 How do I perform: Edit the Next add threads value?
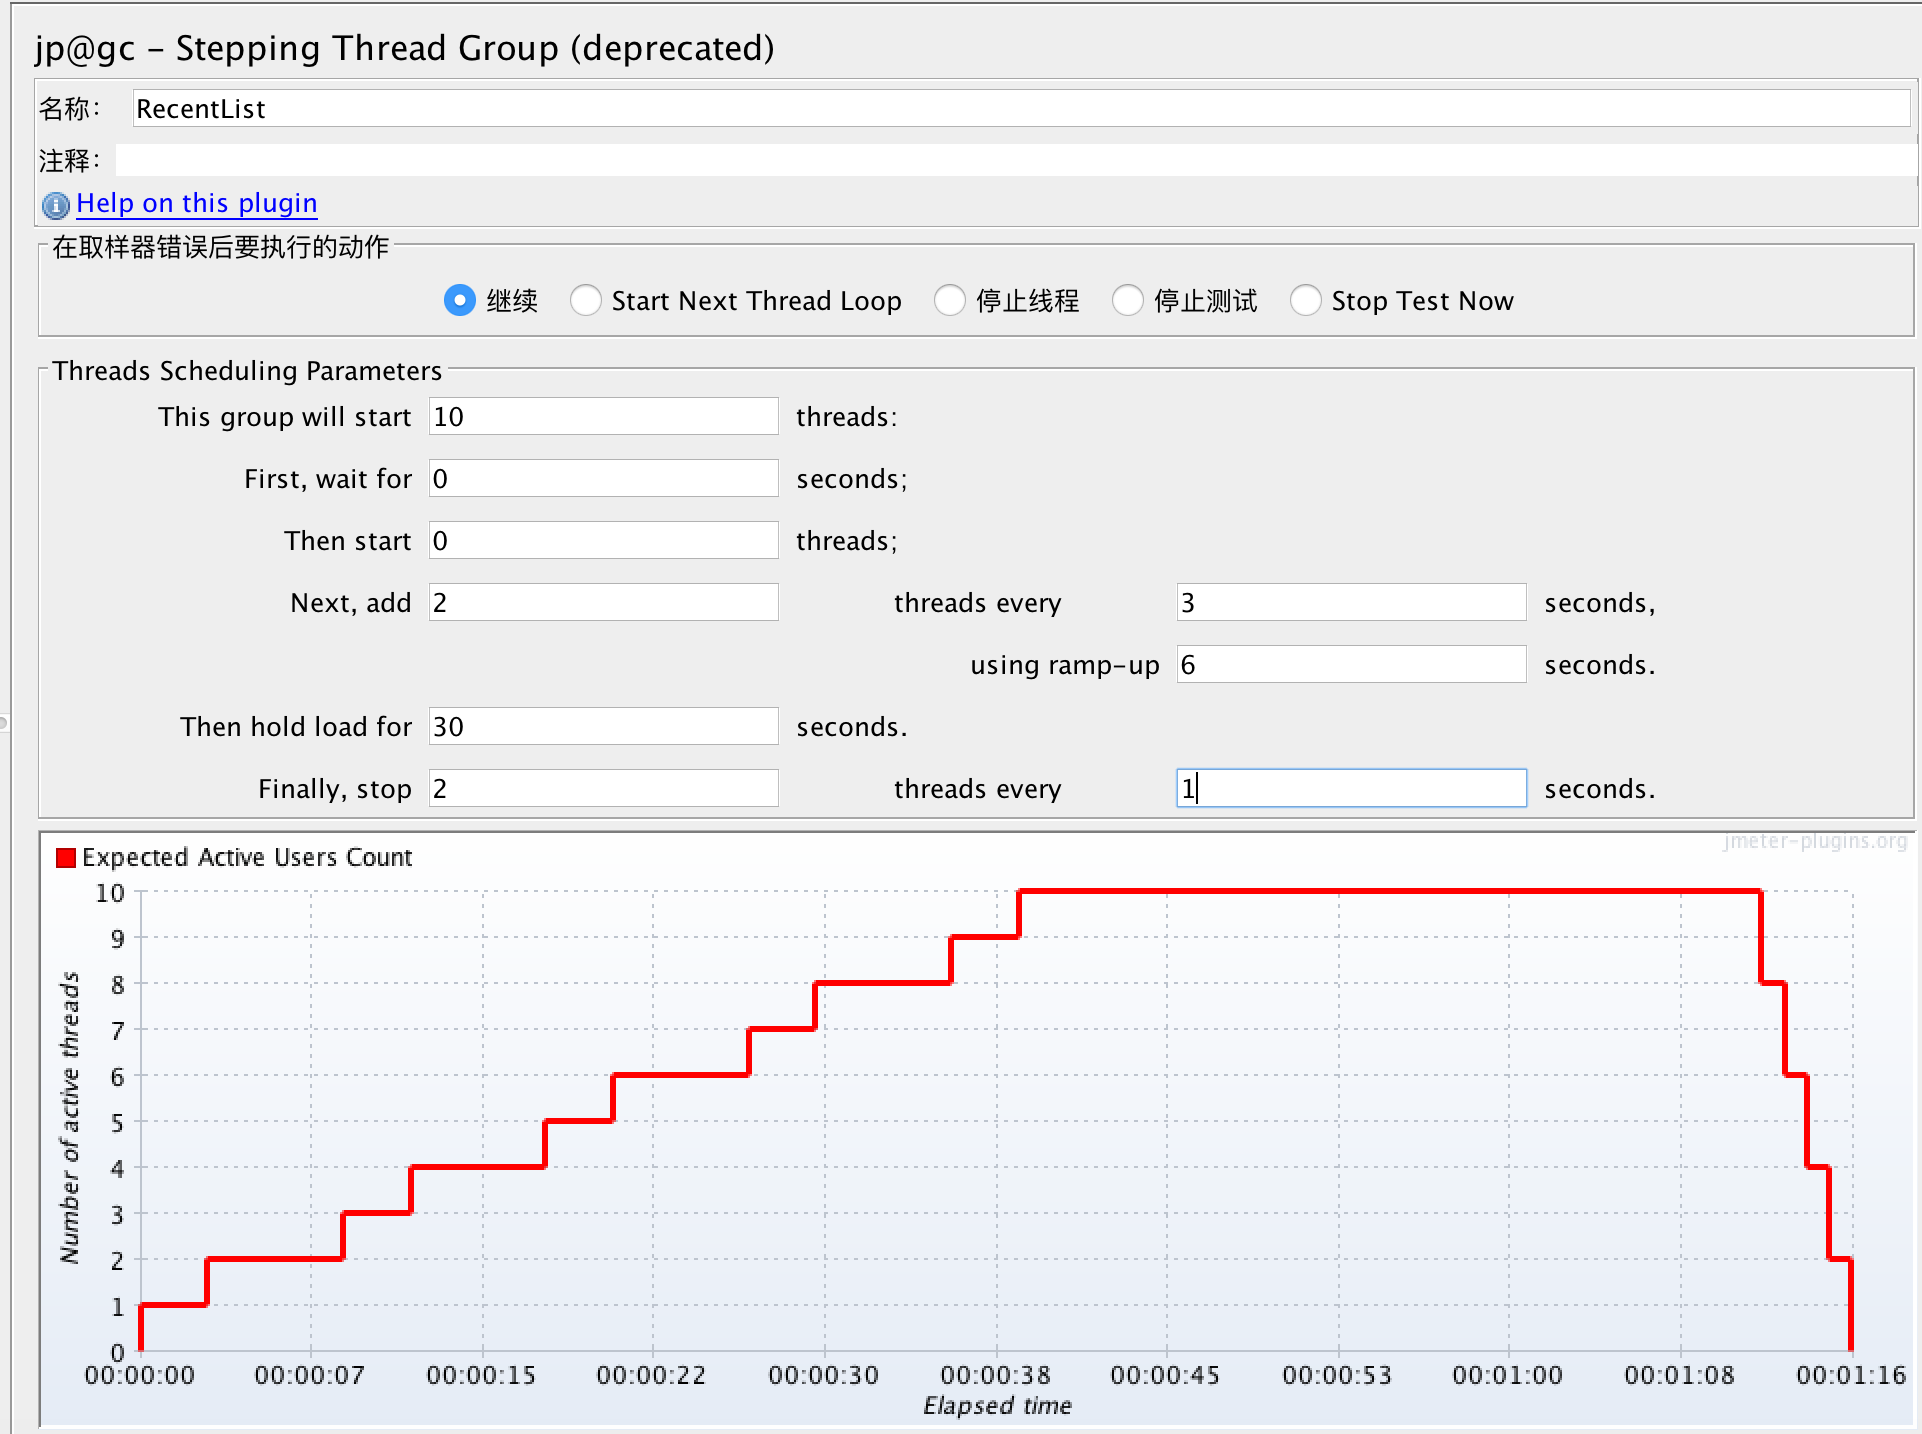tap(600, 602)
